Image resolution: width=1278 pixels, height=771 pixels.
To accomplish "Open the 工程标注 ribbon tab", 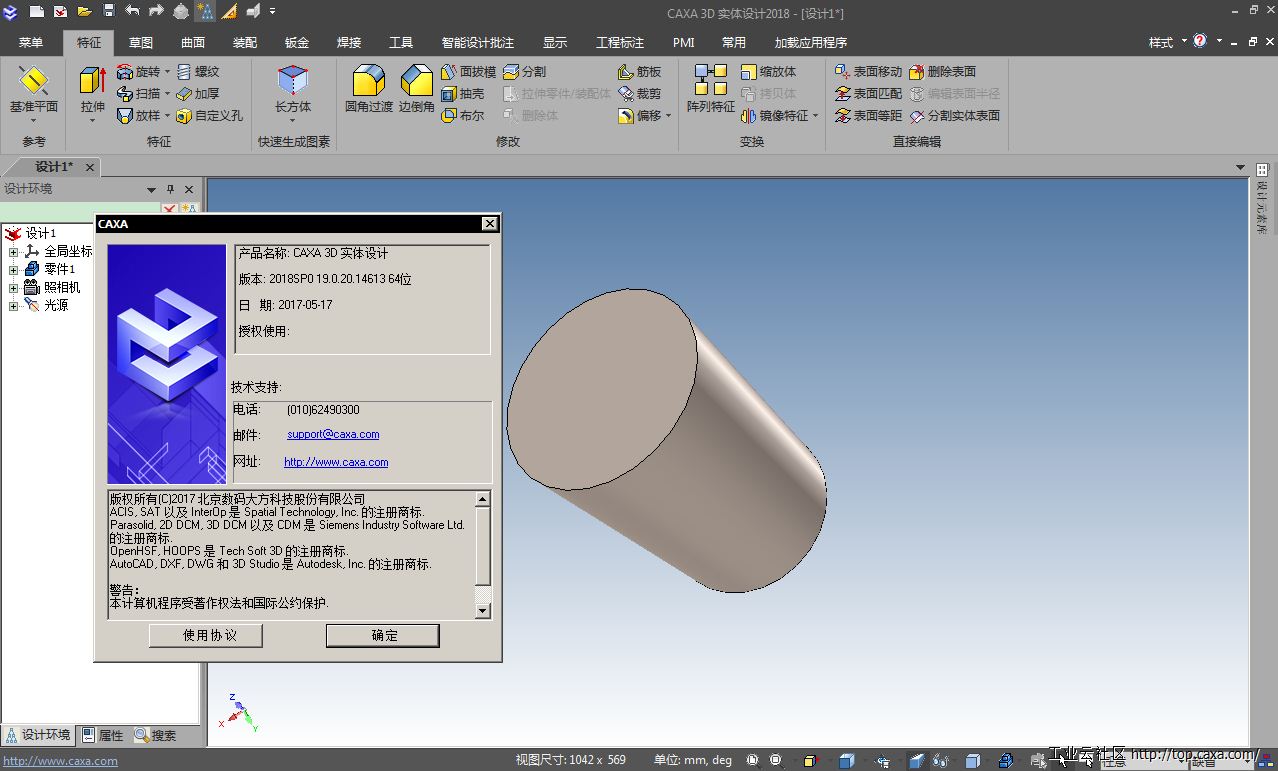I will coord(620,43).
